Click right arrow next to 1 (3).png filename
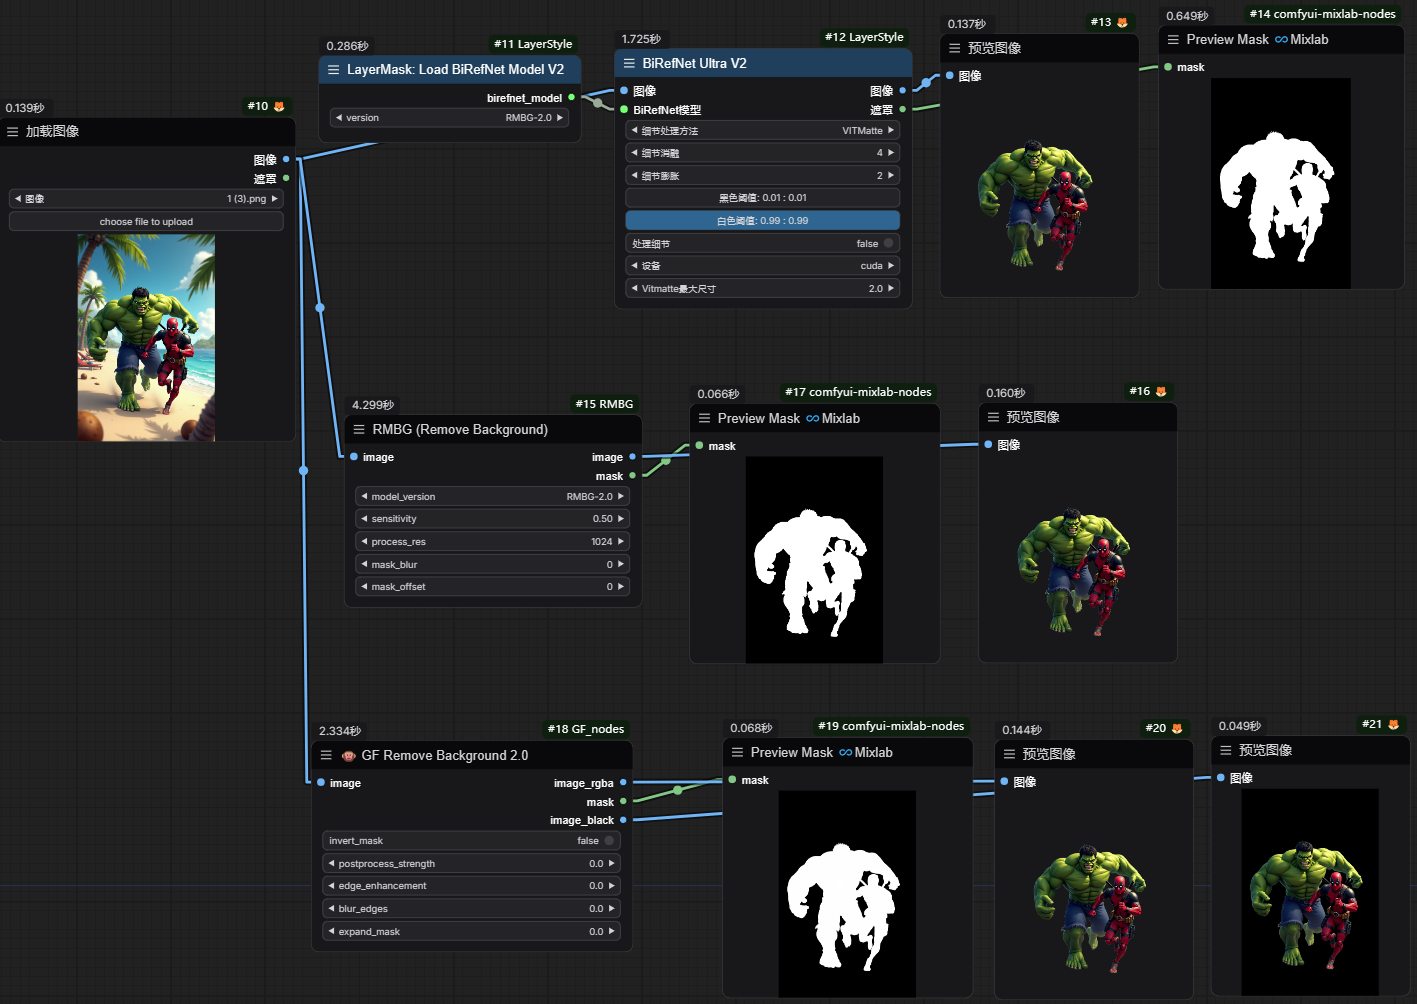1417x1004 pixels. coord(275,199)
